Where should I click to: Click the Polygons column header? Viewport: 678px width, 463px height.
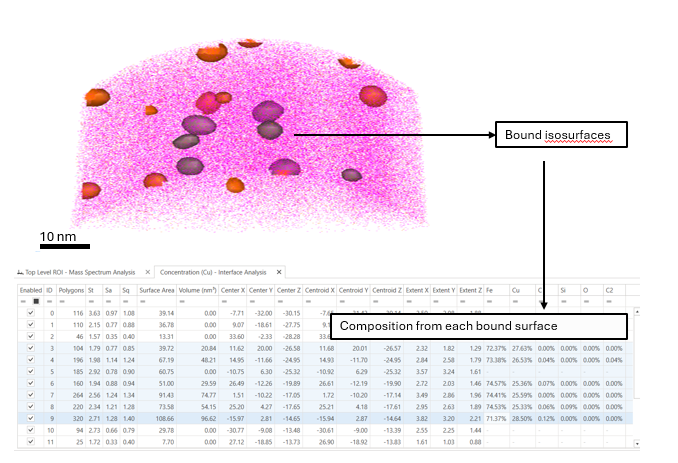71,289
